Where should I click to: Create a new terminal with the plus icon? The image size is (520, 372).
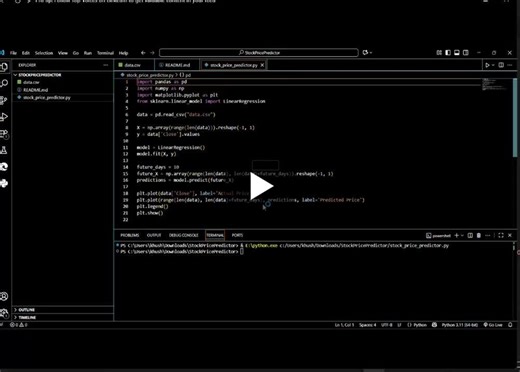(x=457, y=236)
